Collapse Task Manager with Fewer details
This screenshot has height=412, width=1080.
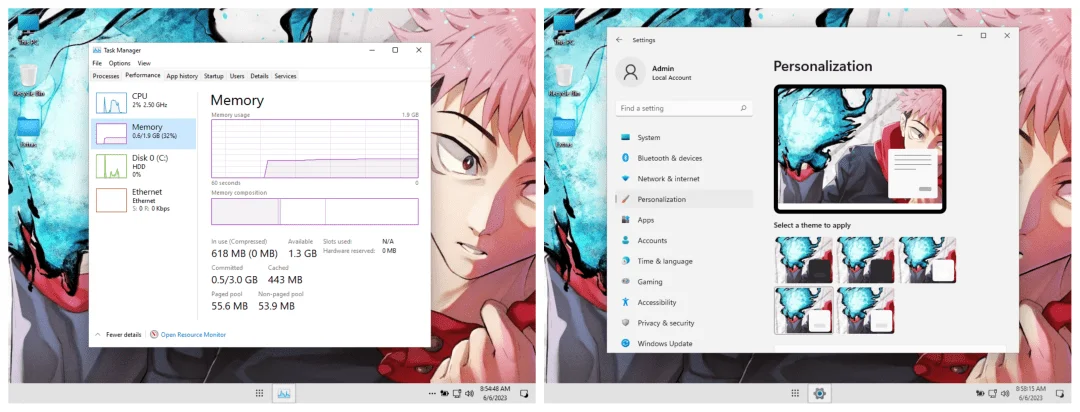(x=118, y=334)
